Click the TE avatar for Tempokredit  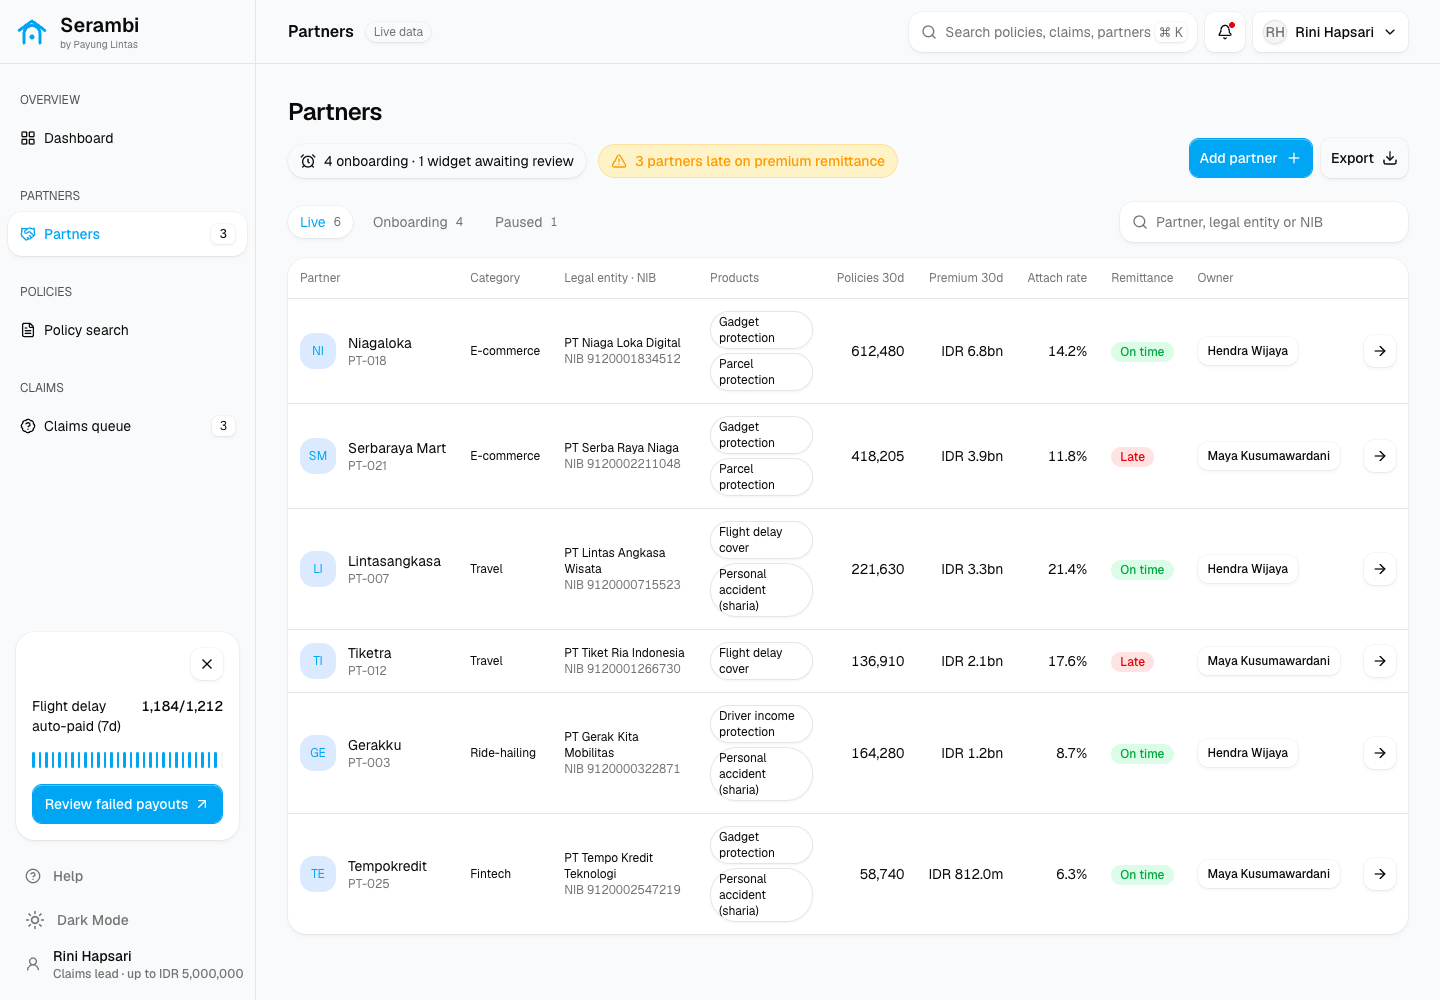[318, 874]
